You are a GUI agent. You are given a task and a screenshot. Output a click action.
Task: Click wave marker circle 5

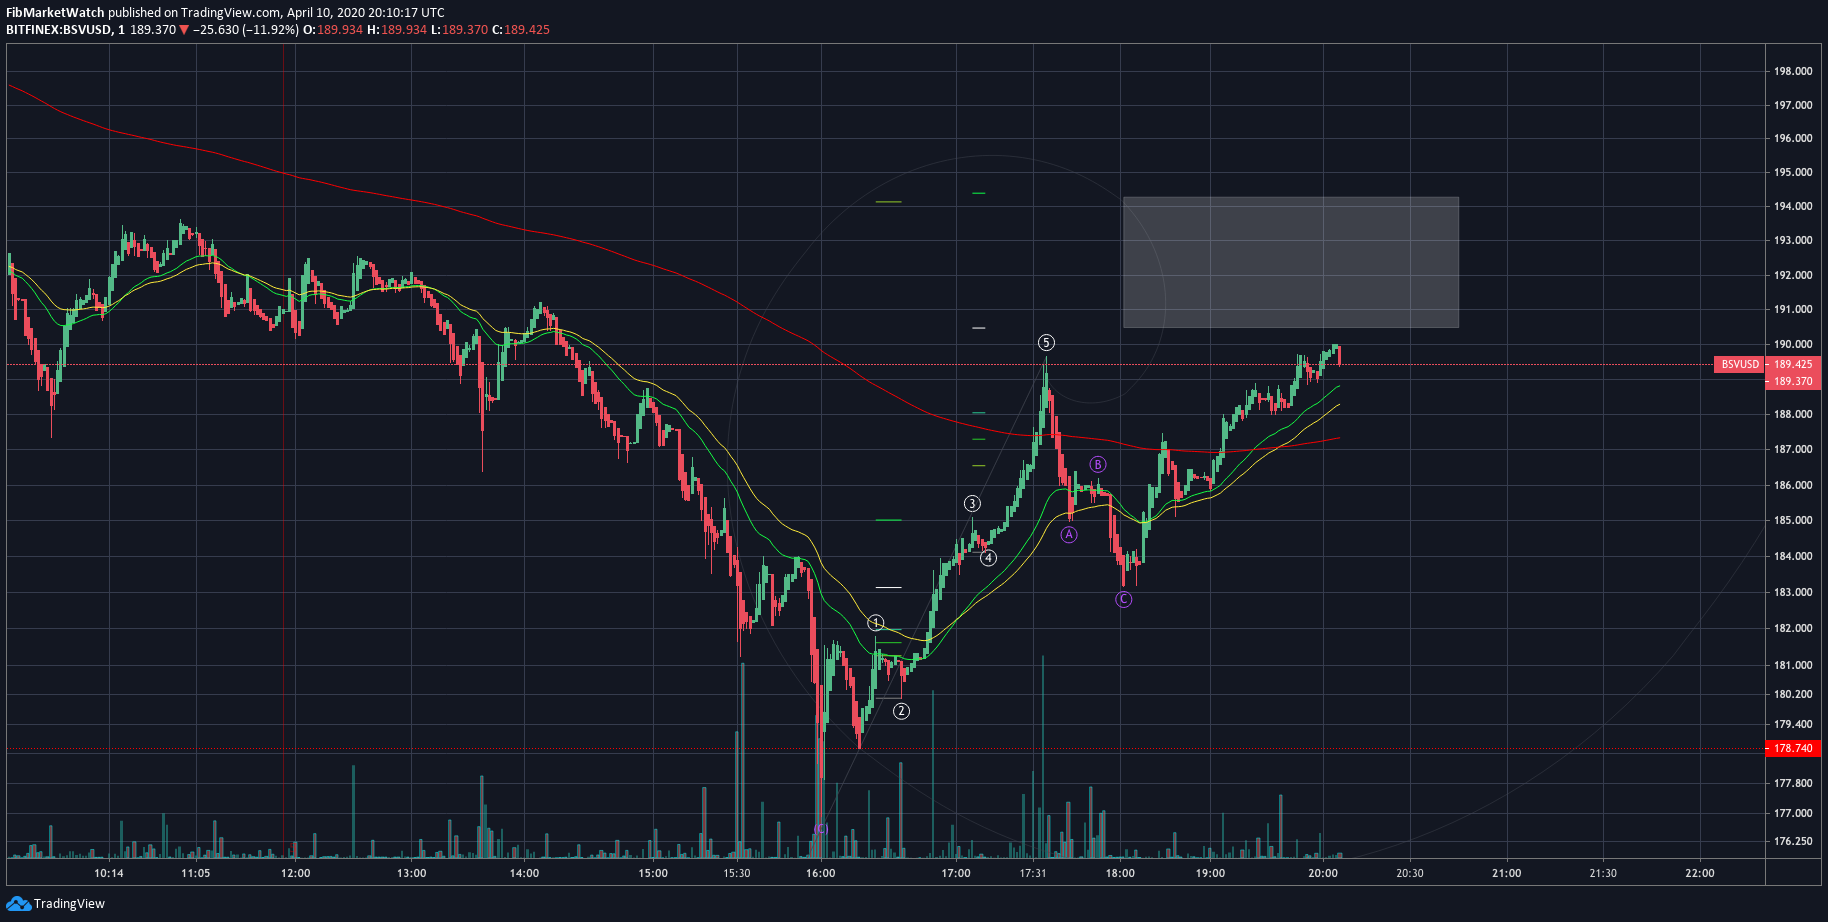click(1046, 343)
